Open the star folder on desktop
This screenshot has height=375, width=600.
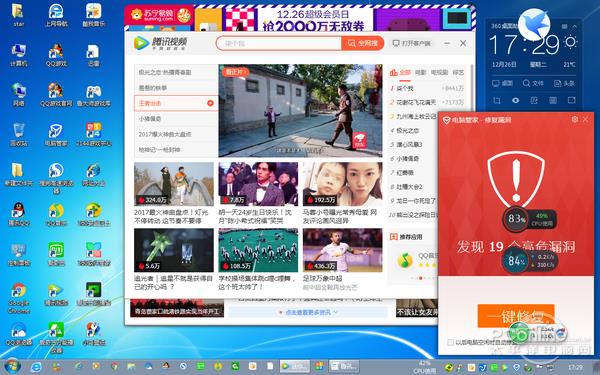point(18,14)
